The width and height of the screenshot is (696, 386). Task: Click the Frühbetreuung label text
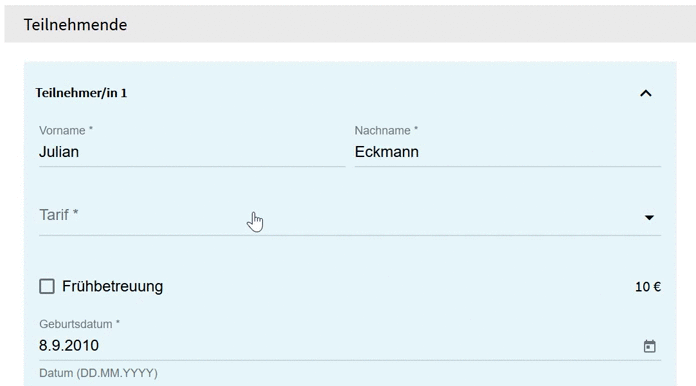112,286
